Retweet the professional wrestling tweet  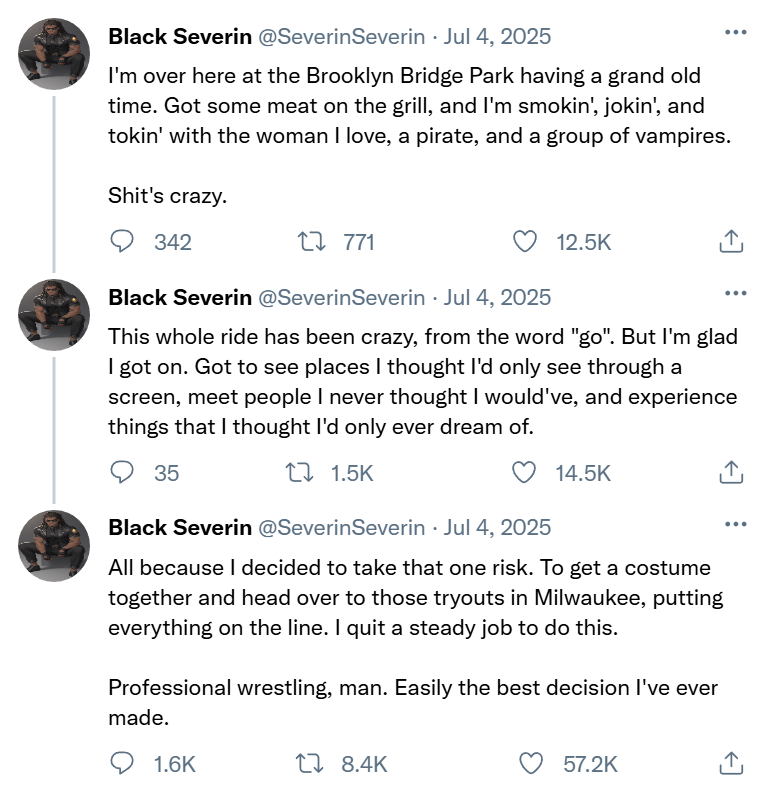312,763
